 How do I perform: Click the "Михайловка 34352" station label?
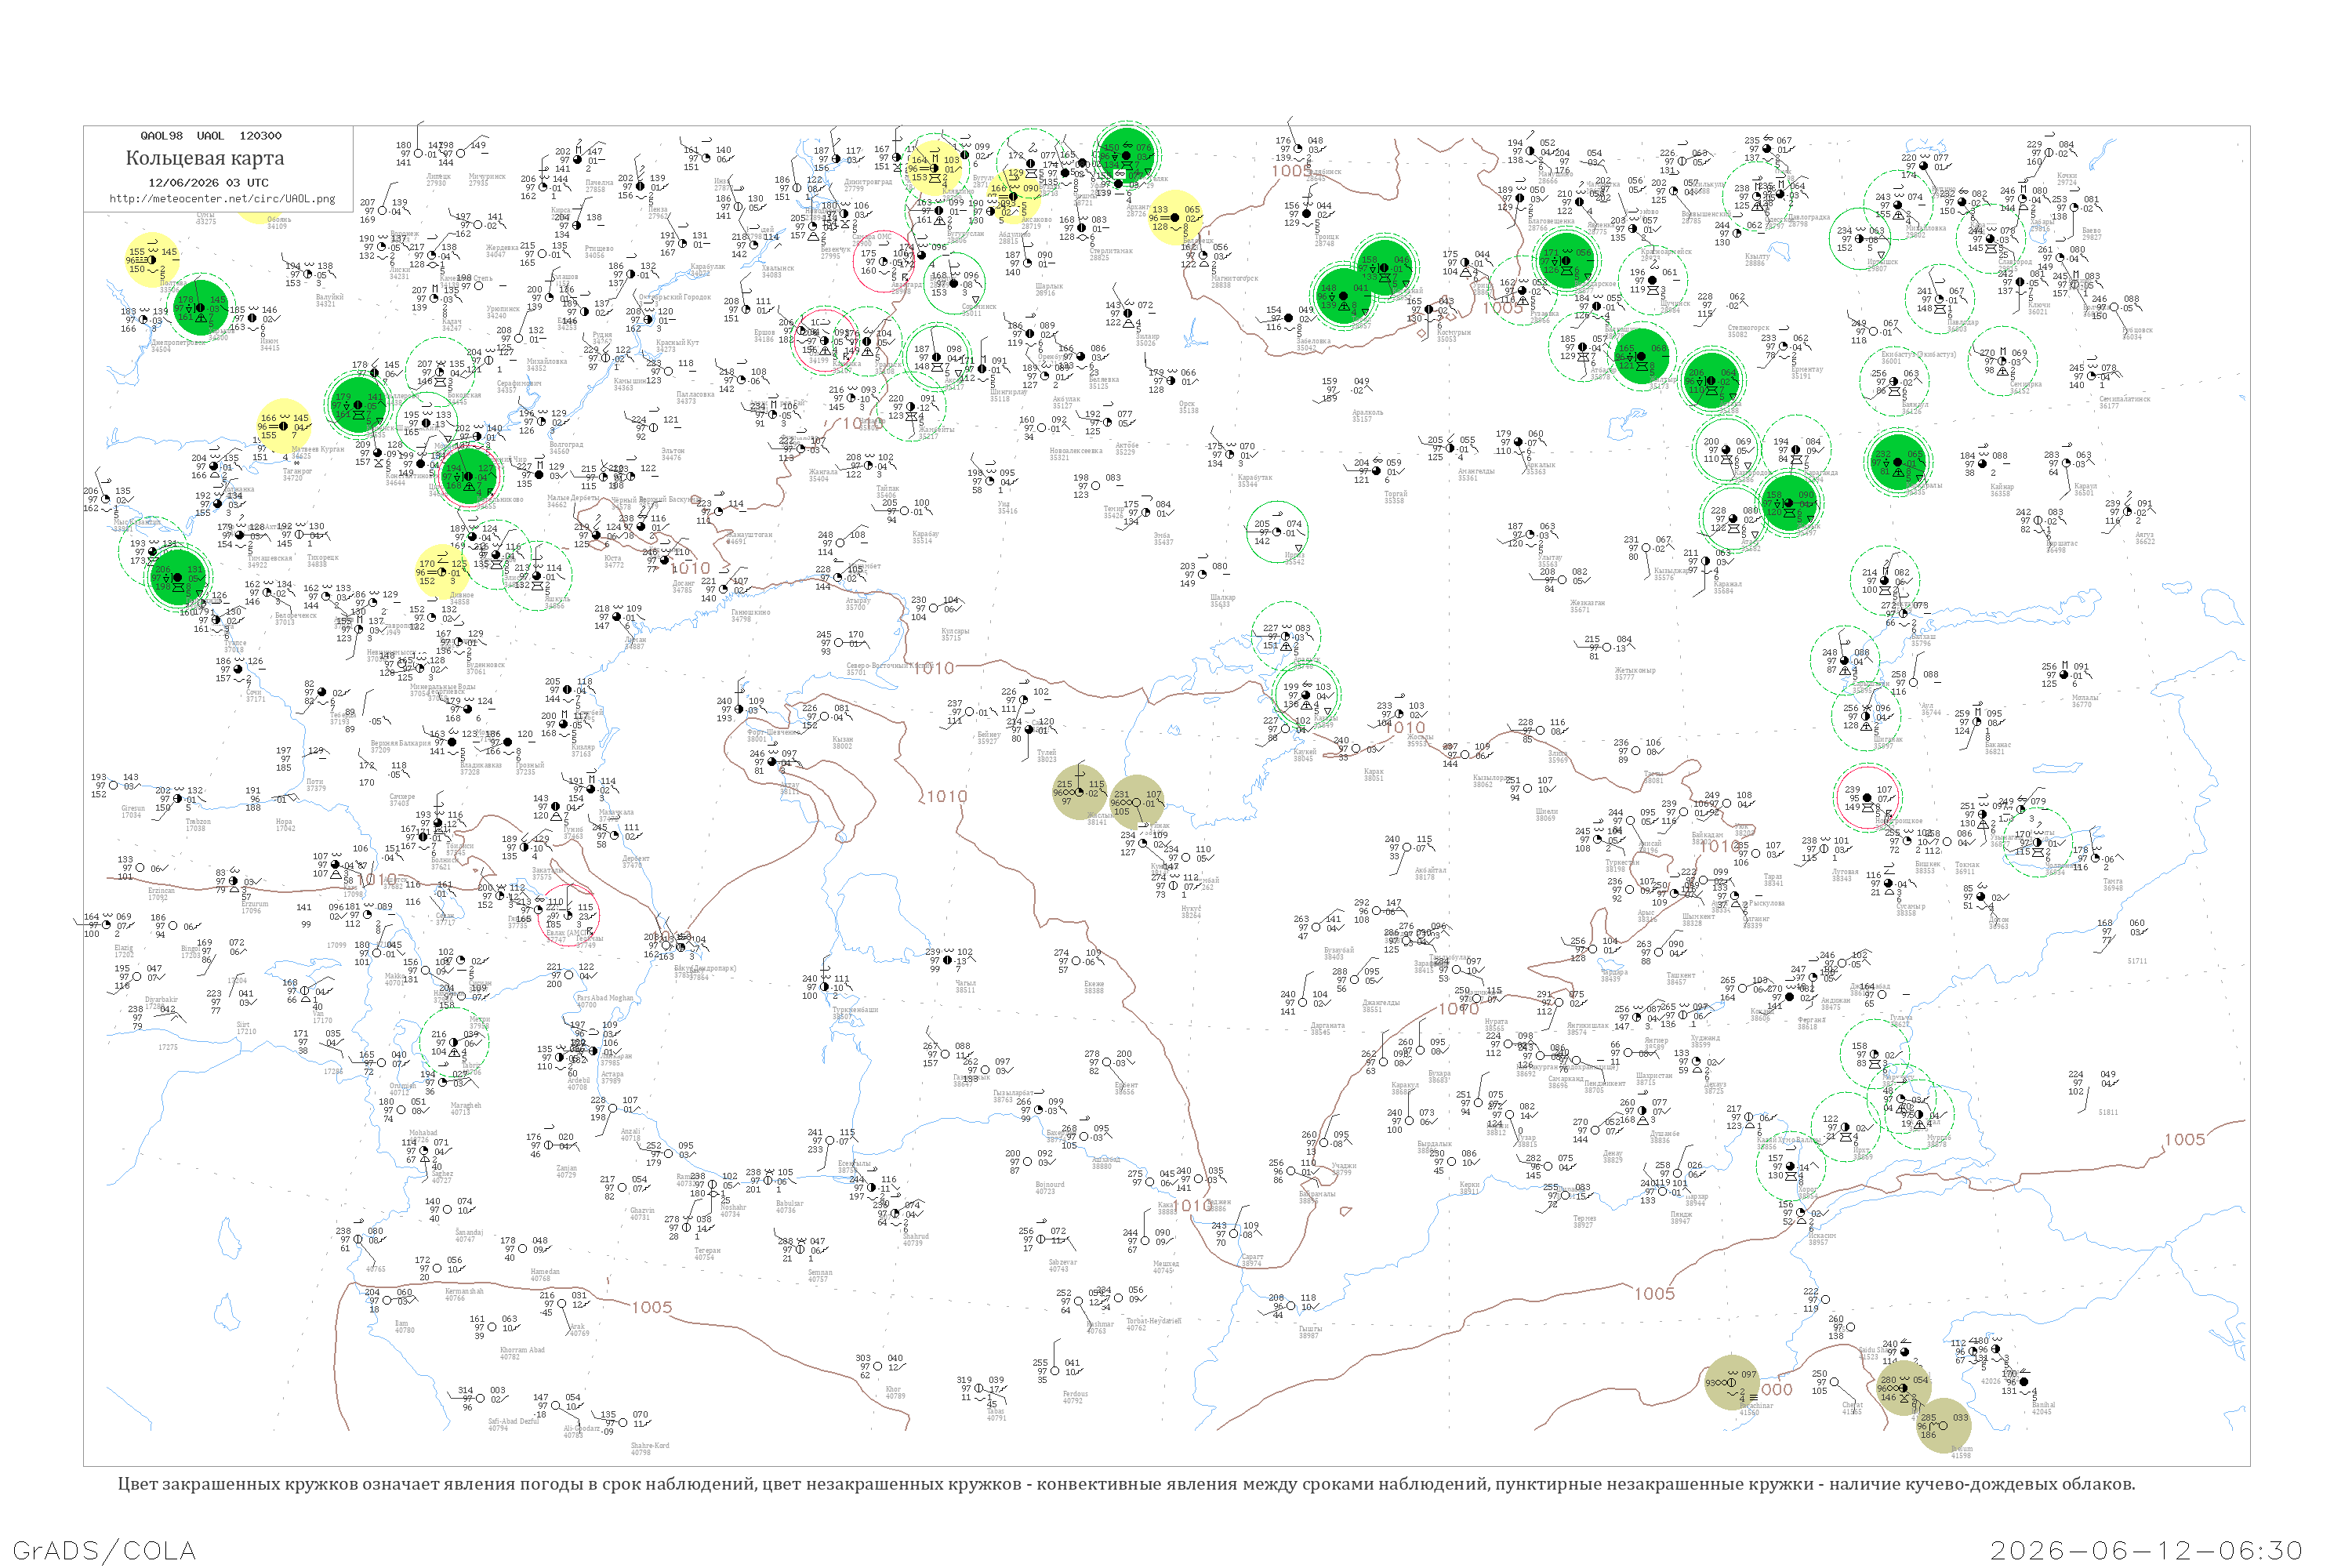point(547,364)
